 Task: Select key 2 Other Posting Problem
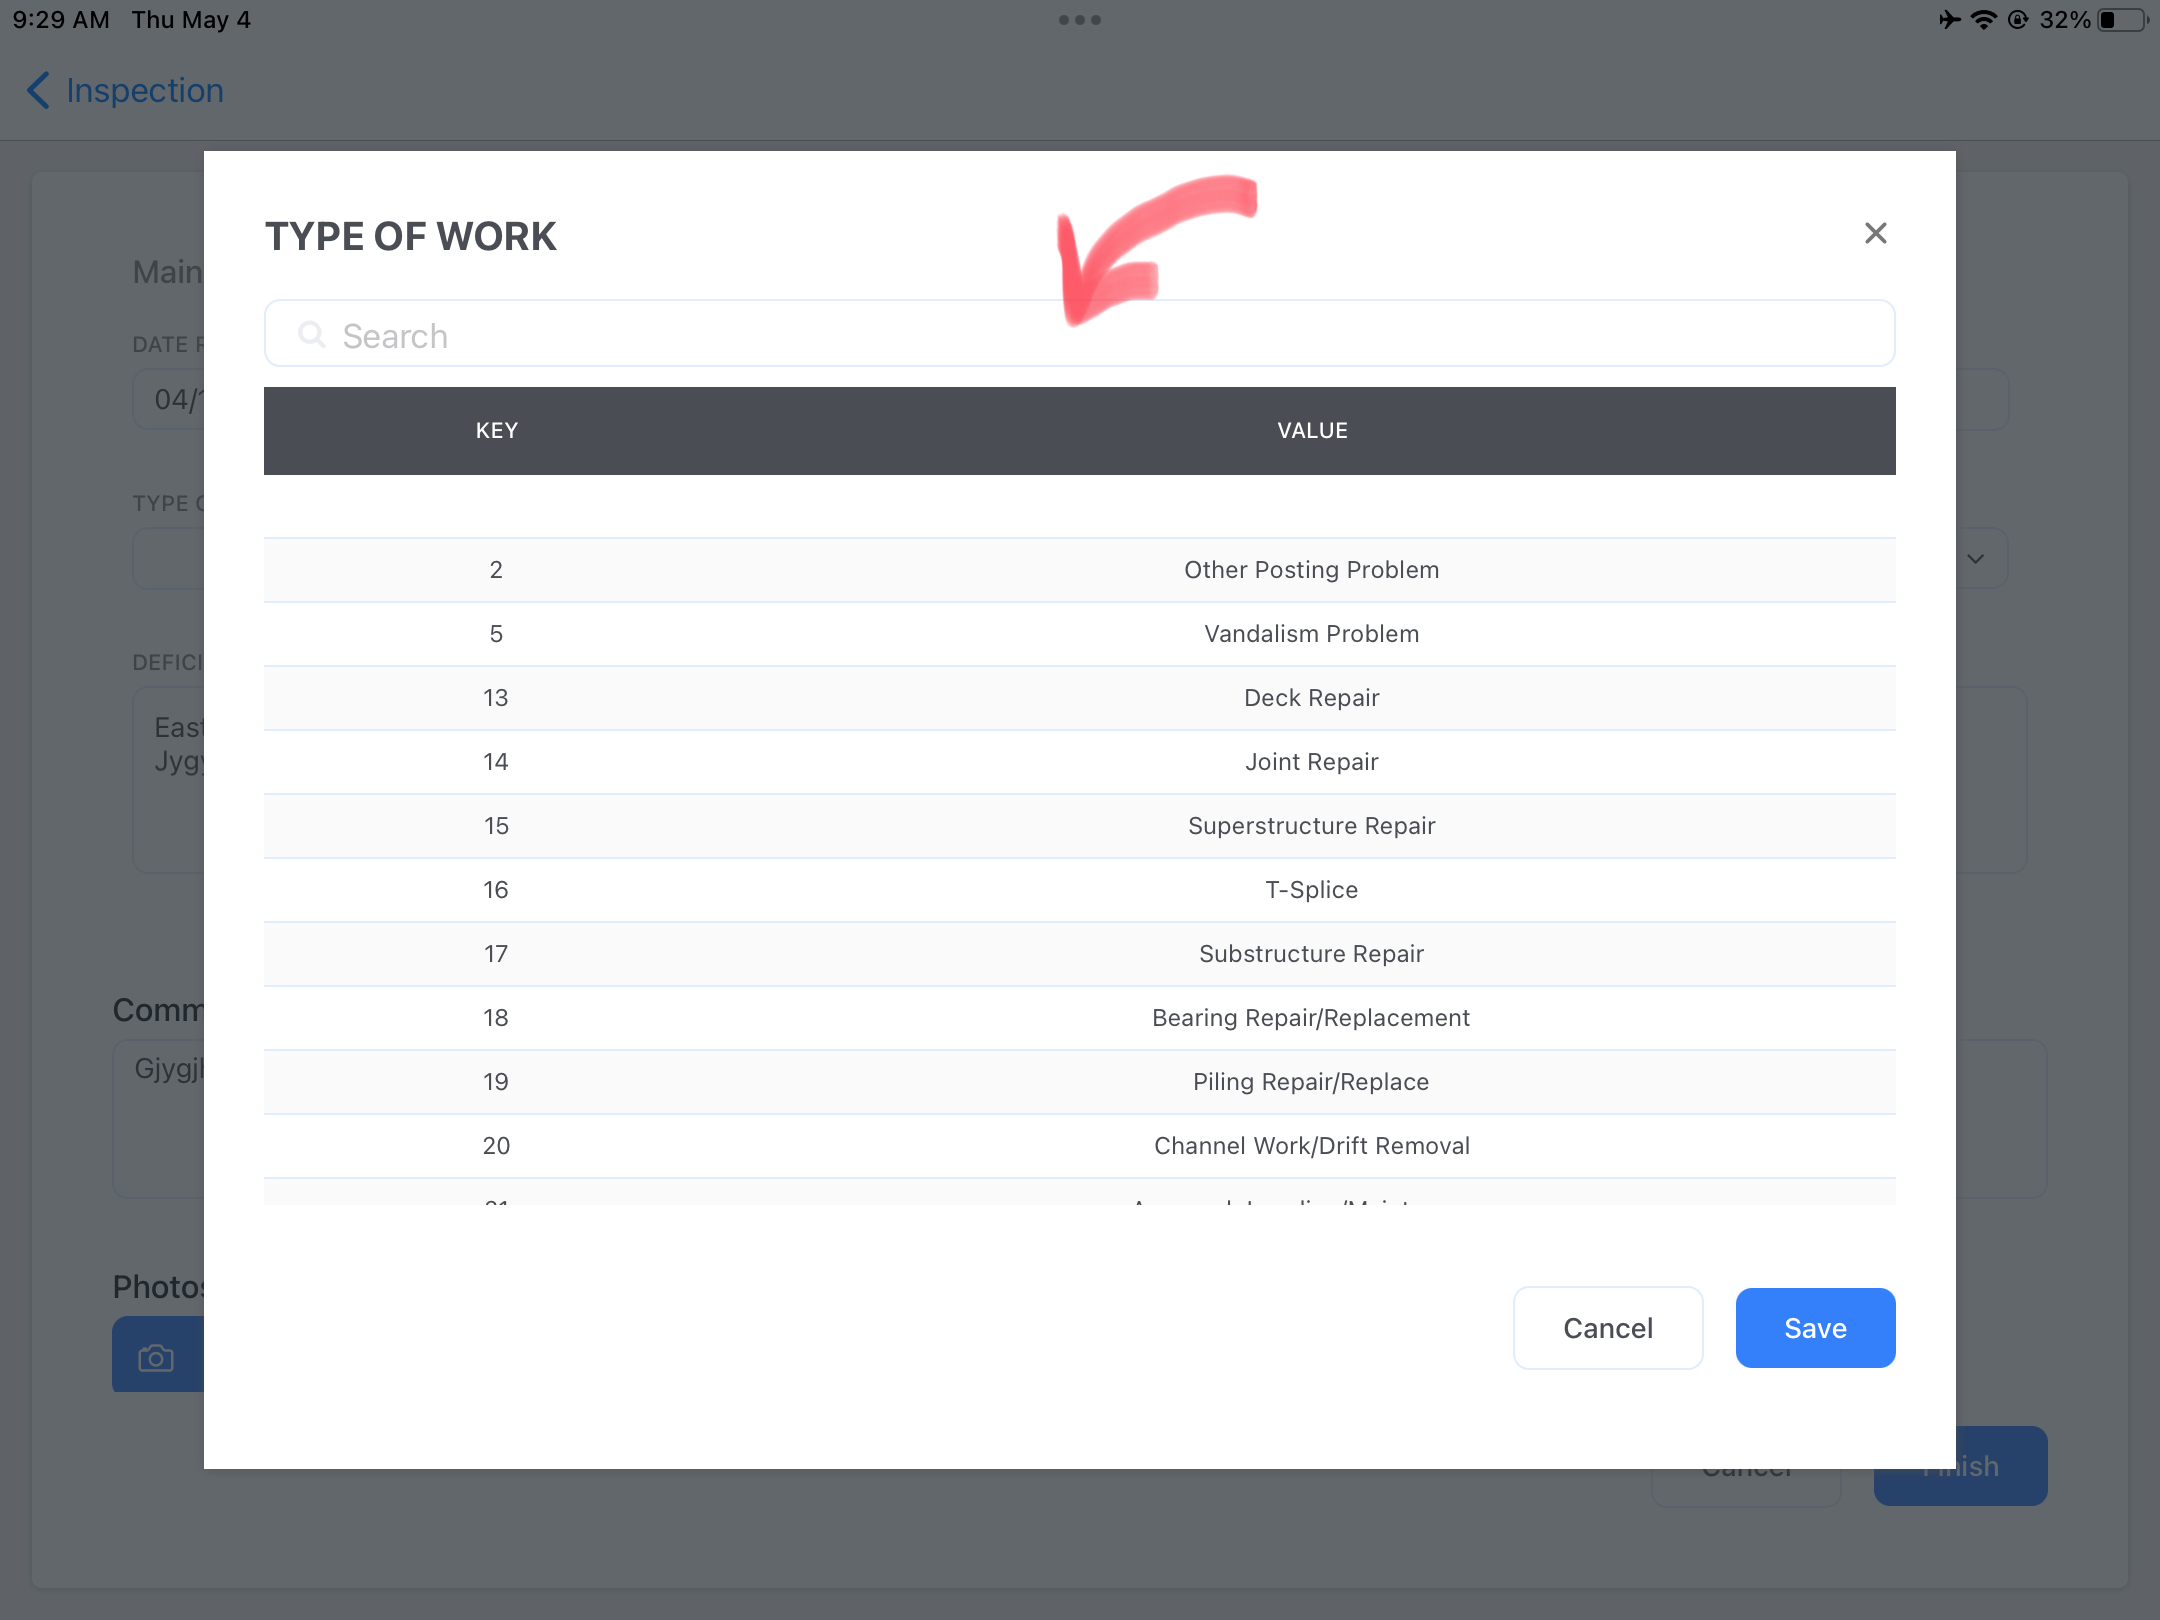point(1080,570)
